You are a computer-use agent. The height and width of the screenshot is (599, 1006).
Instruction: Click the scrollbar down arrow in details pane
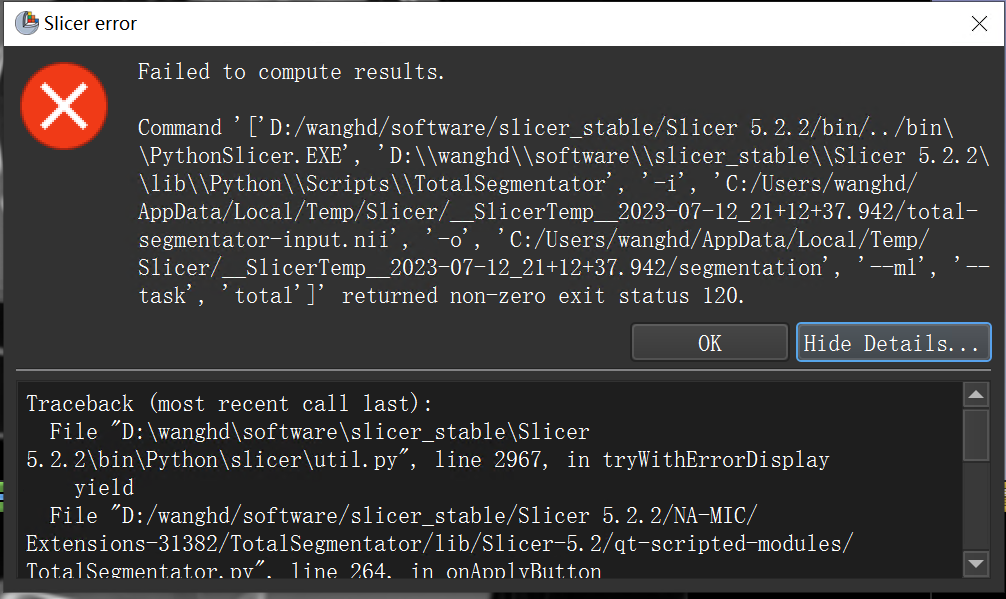coord(976,563)
